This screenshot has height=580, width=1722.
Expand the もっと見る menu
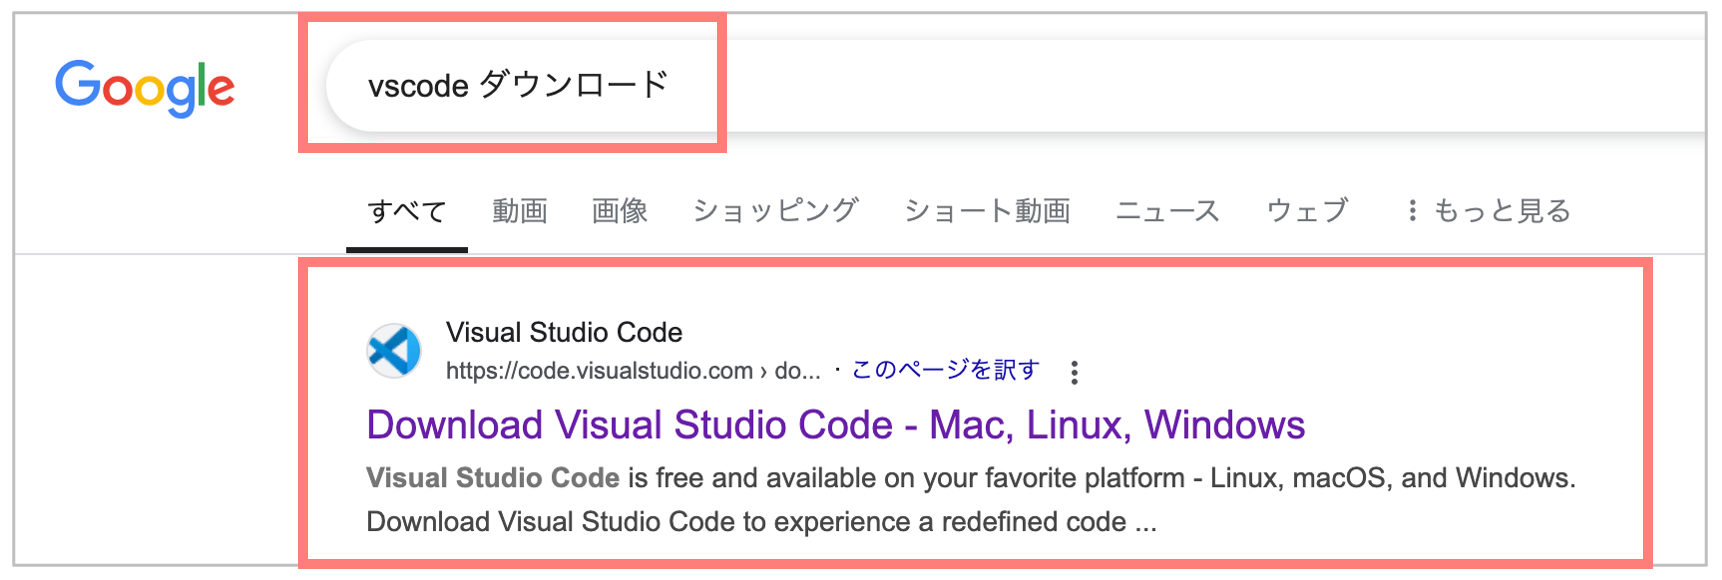tap(1488, 211)
